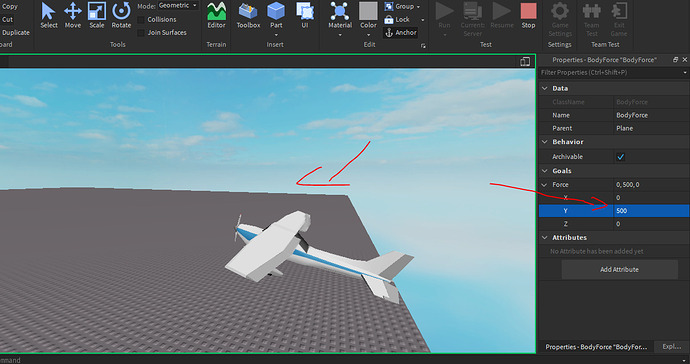The image size is (690, 364).
Task: Open the Run dropdown arrow
Action: tap(444, 35)
